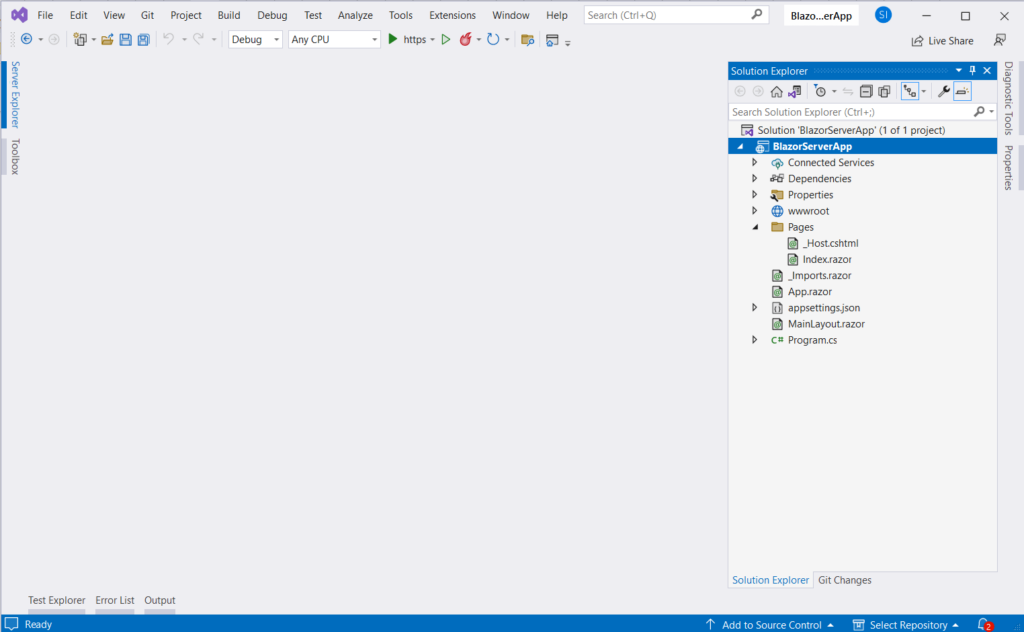Open Index.razor in Solution Explorer
The image size is (1024, 632).
pos(826,259)
